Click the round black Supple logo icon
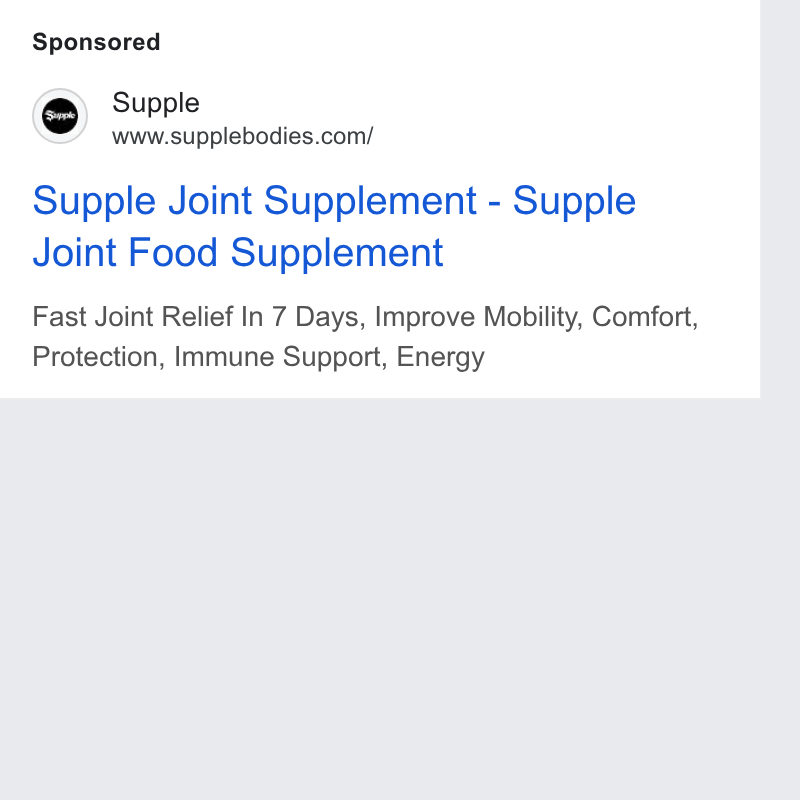 pyautogui.click(x=60, y=116)
